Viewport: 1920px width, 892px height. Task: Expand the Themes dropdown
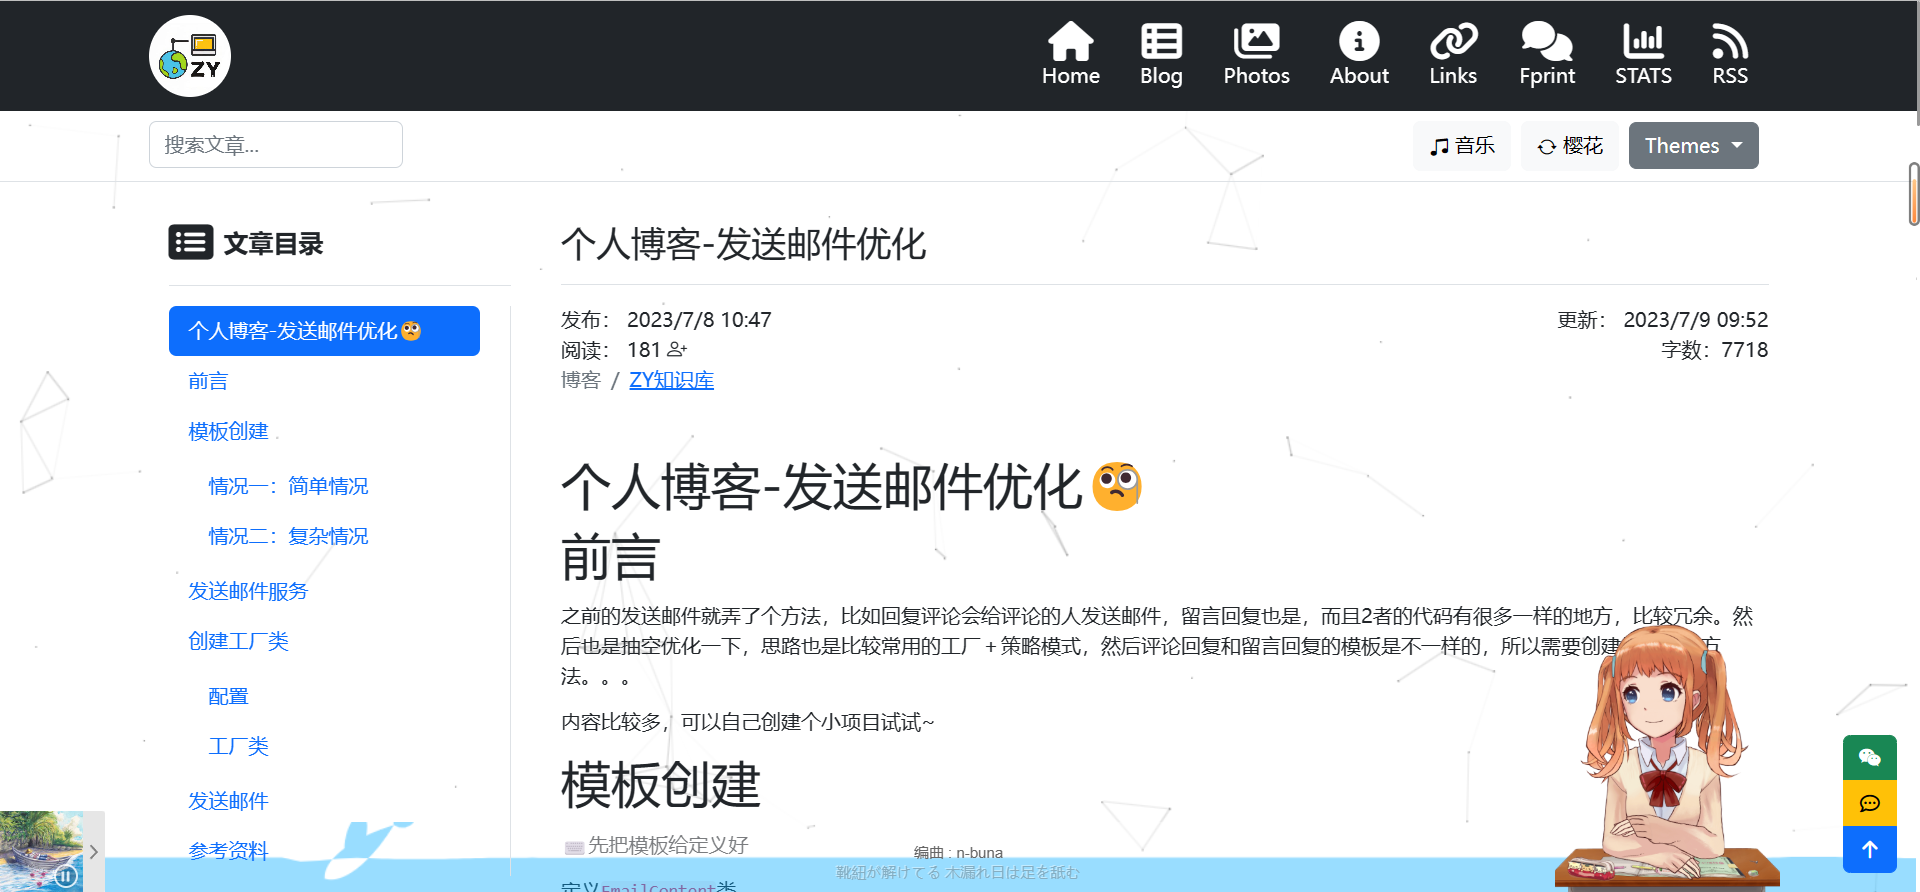[x=1693, y=146]
